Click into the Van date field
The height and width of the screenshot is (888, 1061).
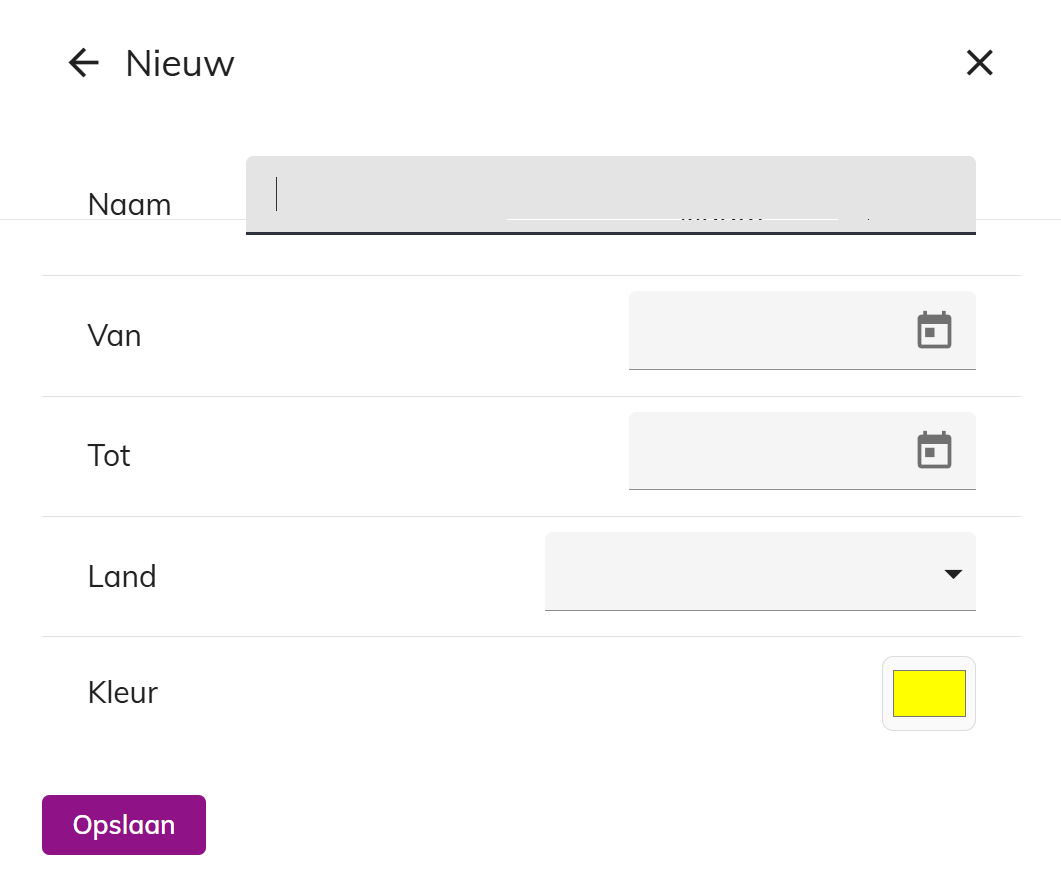[802, 330]
